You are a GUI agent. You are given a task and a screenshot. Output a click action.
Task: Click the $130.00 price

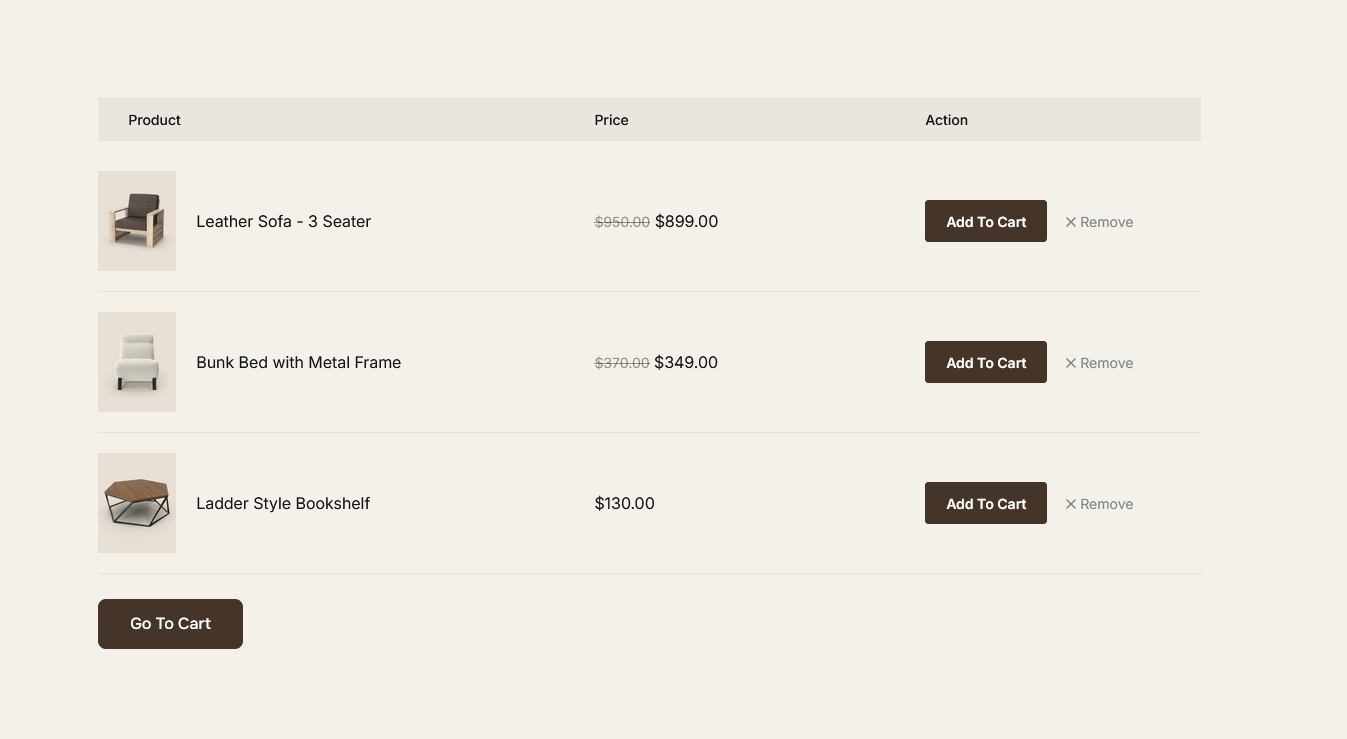click(x=624, y=503)
